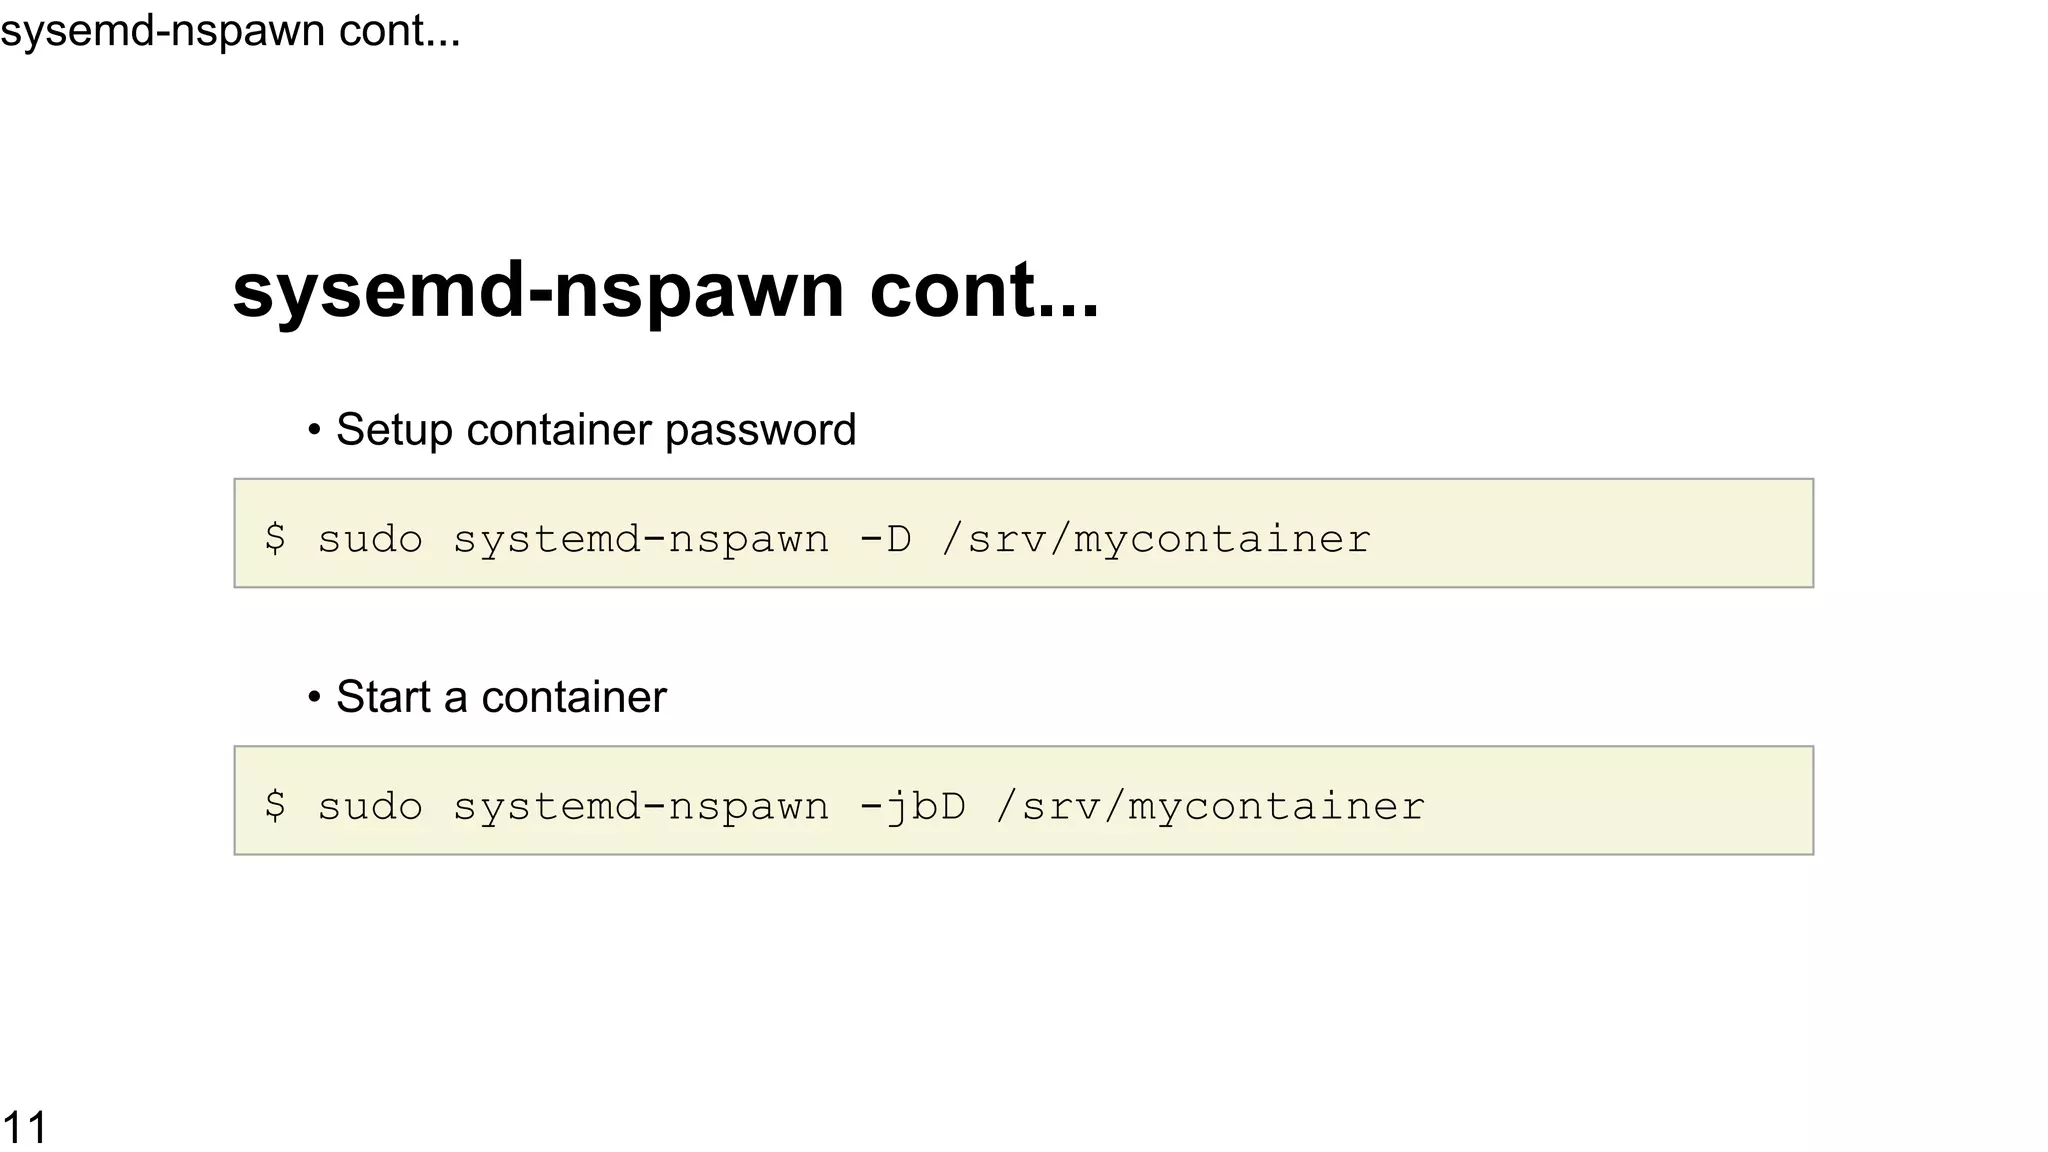The height and width of the screenshot is (1152, 2048).
Task: Click 'sudo' in the first command line
Action: pyautogui.click(x=370, y=539)
